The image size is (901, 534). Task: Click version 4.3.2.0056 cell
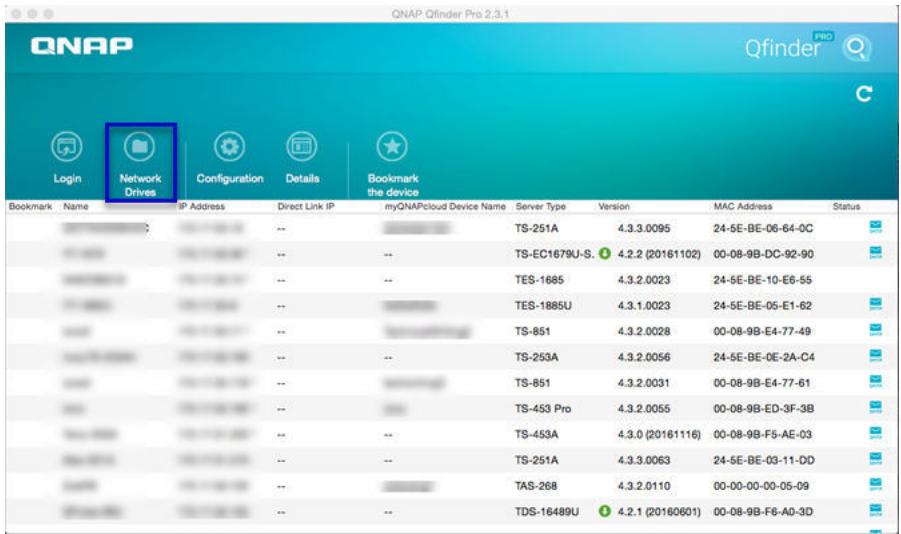(644, 357)
